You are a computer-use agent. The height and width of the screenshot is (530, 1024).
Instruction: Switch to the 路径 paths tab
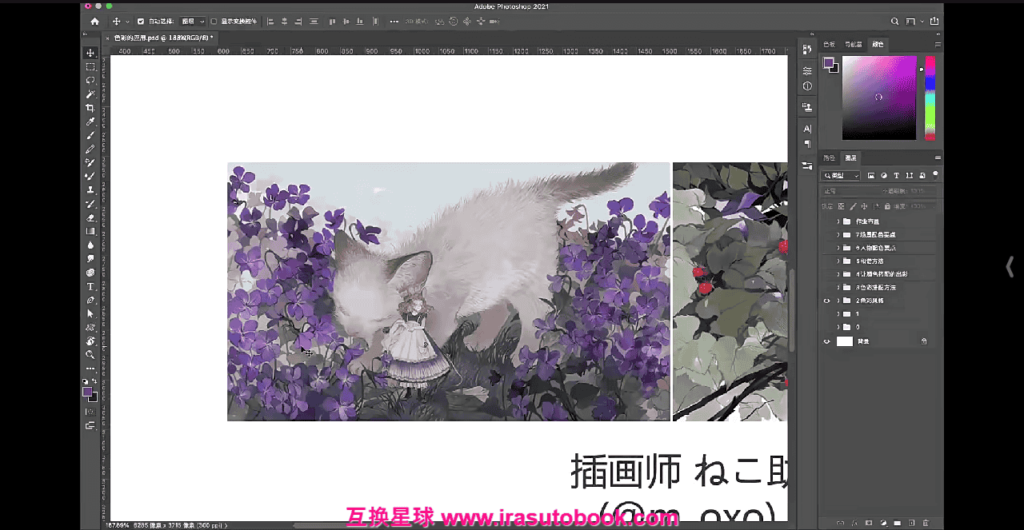[x=829, y=158]
